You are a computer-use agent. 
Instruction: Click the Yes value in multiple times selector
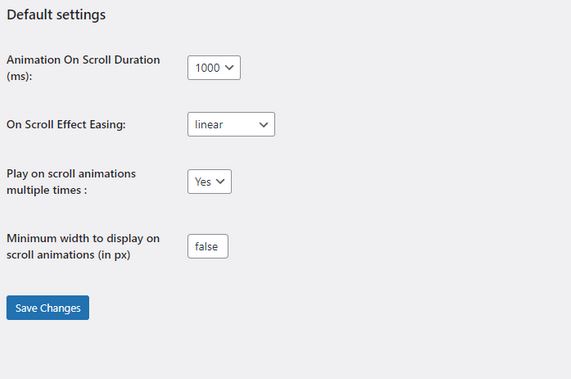(x=203, y=182)
